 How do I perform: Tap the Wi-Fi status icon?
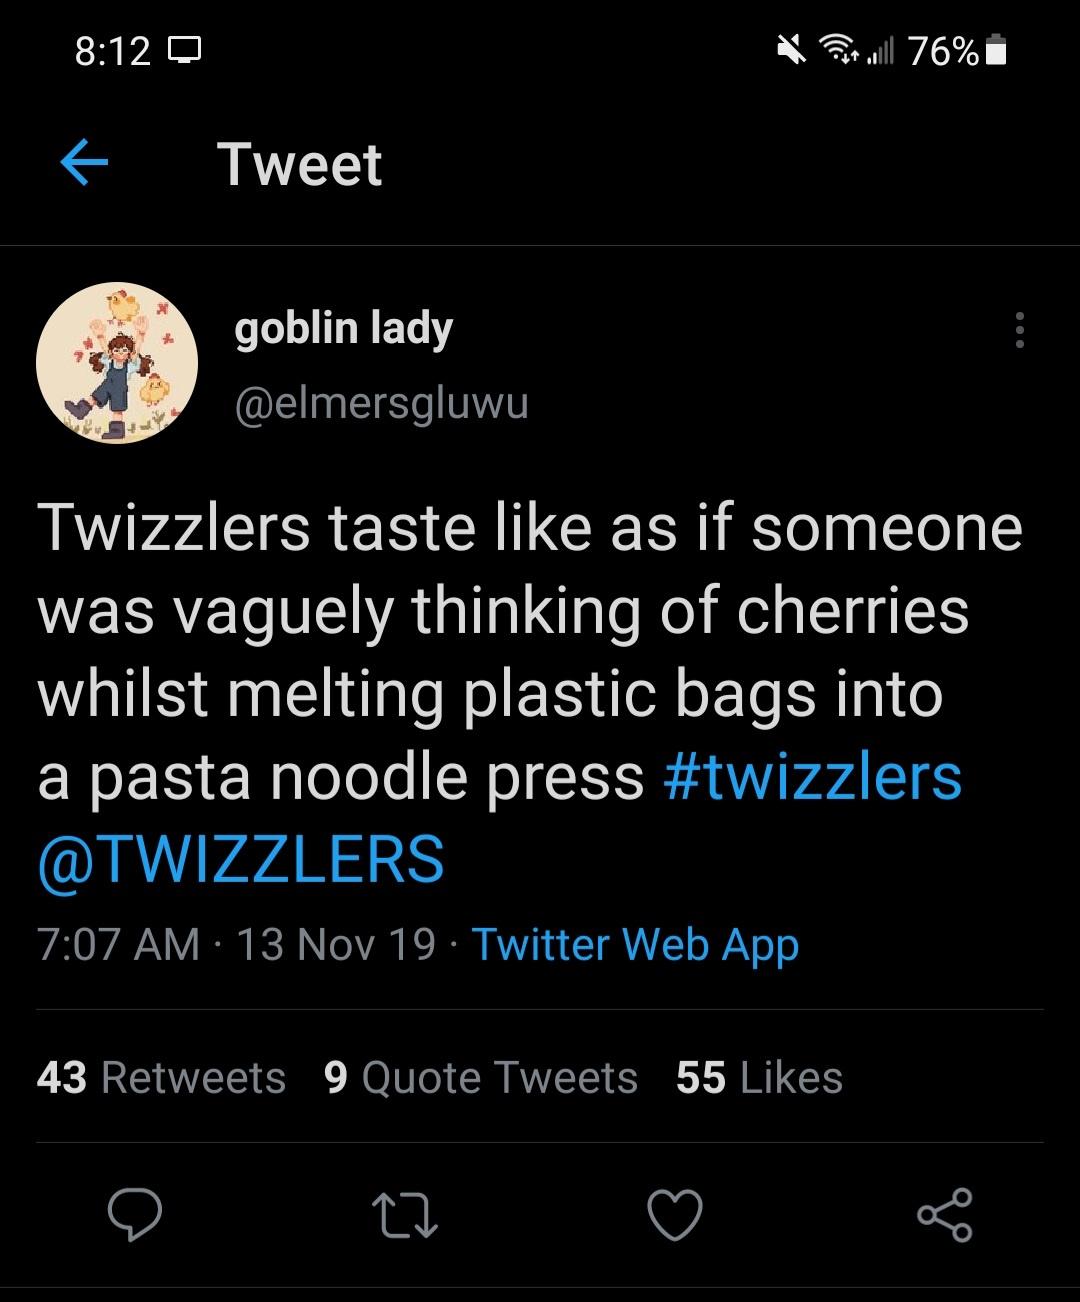coord(838,49)
